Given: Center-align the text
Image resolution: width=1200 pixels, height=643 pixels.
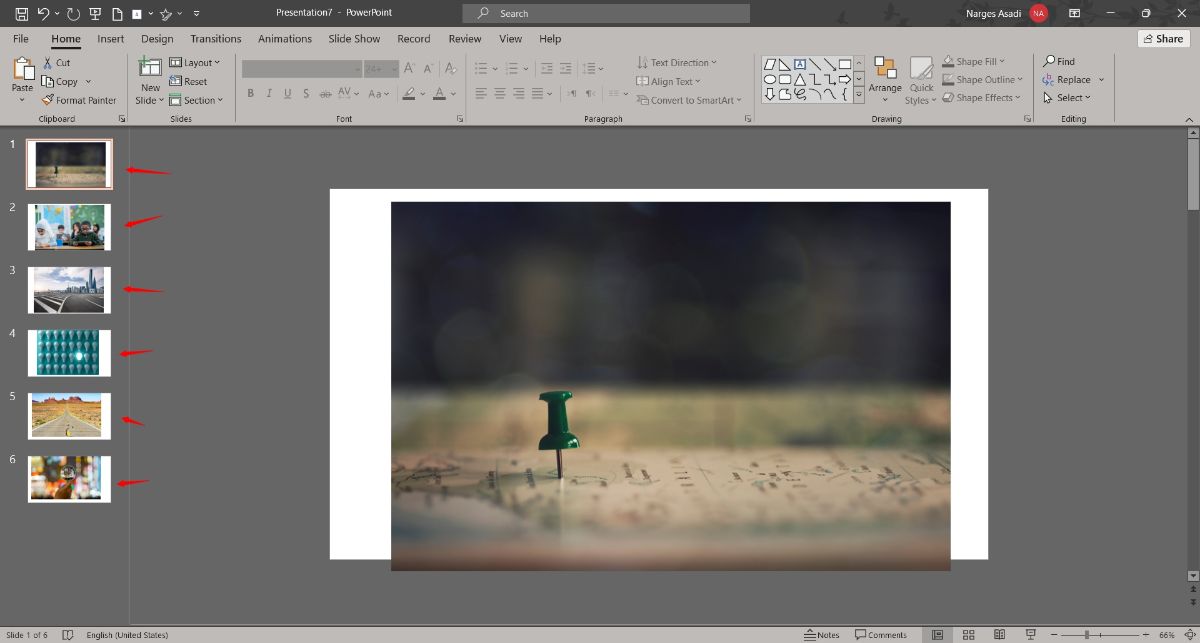Looking at the screenshot, I should (x=500, y=94).
